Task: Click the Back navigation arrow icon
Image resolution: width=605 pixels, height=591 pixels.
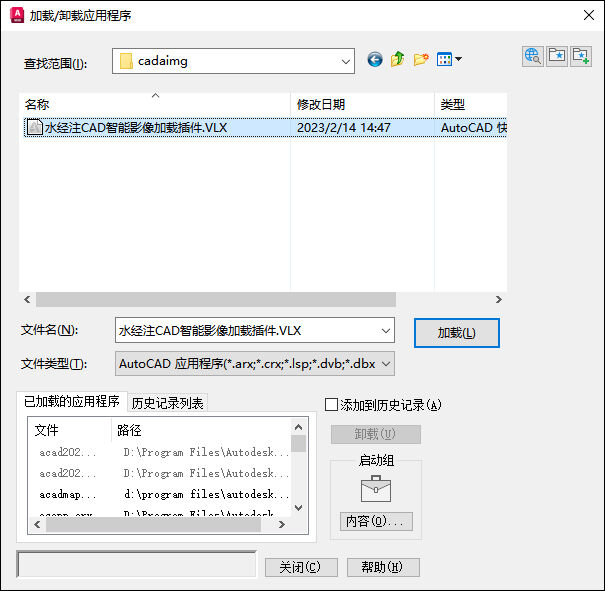Action: pyautogui.click(x=375, y=60)
